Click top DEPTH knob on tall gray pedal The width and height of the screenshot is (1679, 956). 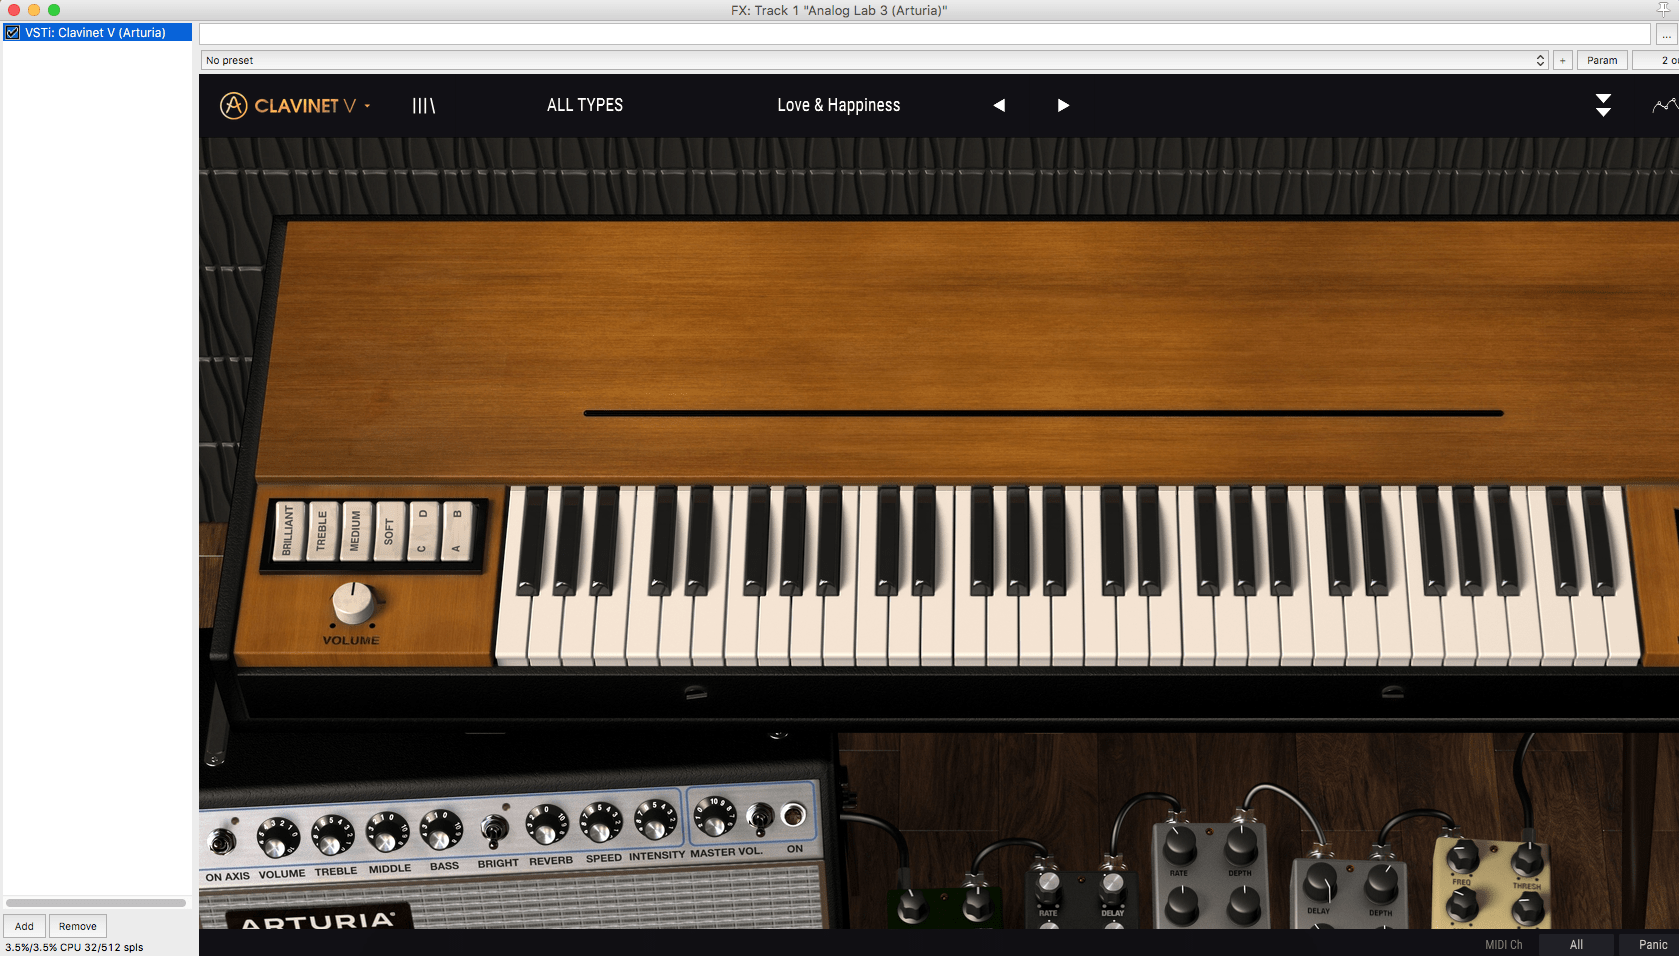[1241, 846]
